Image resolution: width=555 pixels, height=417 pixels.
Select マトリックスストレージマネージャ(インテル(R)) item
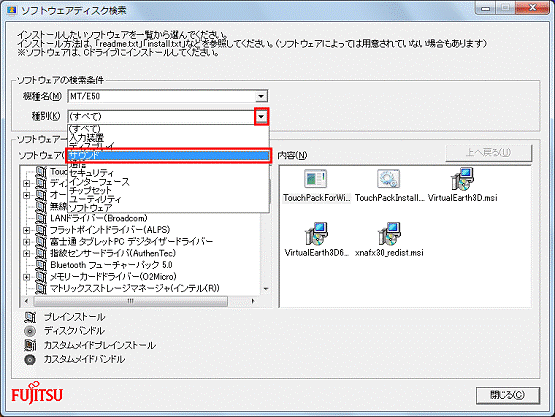point(135,288)
